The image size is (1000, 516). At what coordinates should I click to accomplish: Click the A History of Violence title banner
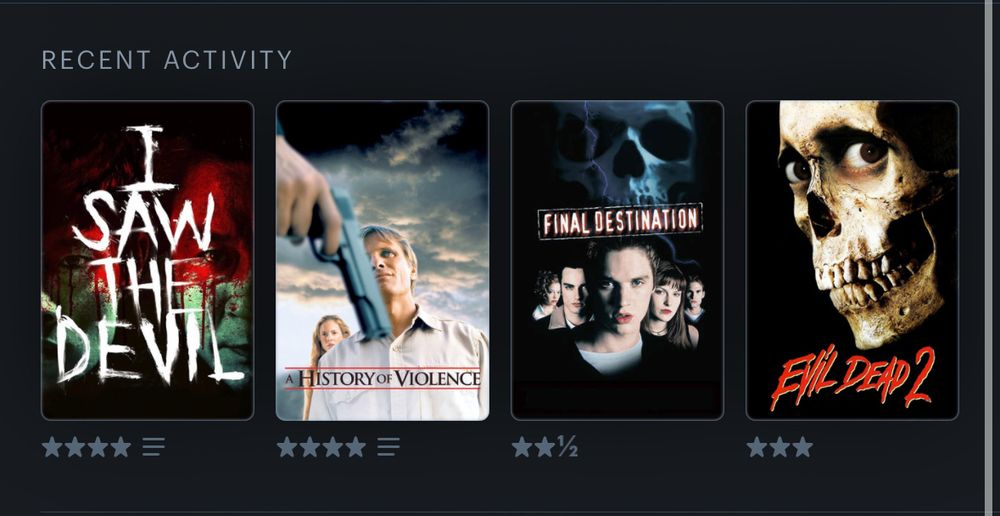382,378
